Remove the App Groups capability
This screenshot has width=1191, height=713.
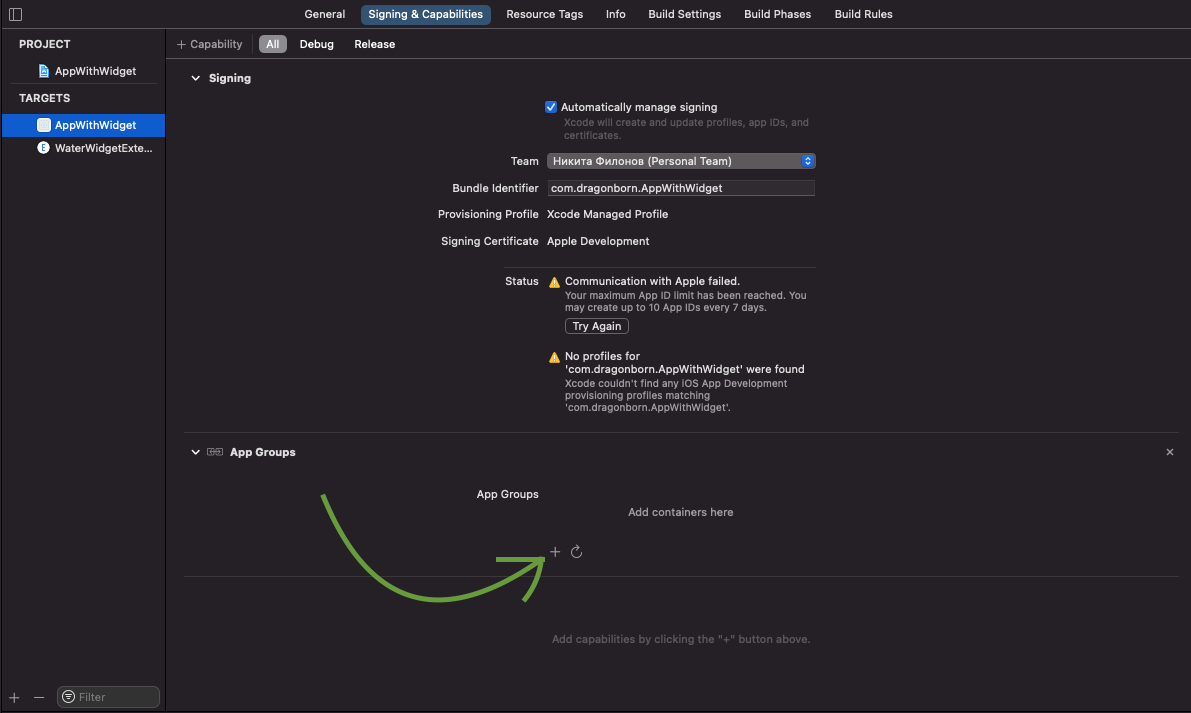[x=1170, y=452]
